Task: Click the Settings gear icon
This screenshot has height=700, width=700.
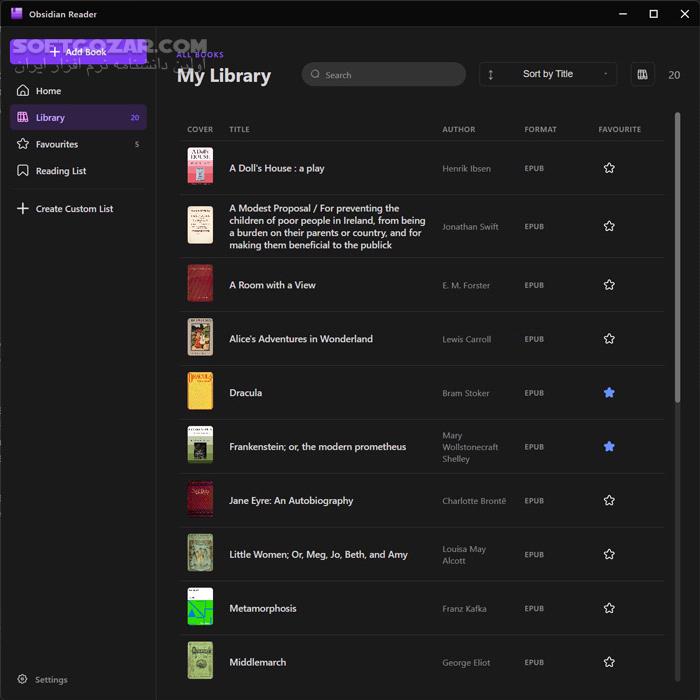Action: pyautogui.click(x=22, y=679)
